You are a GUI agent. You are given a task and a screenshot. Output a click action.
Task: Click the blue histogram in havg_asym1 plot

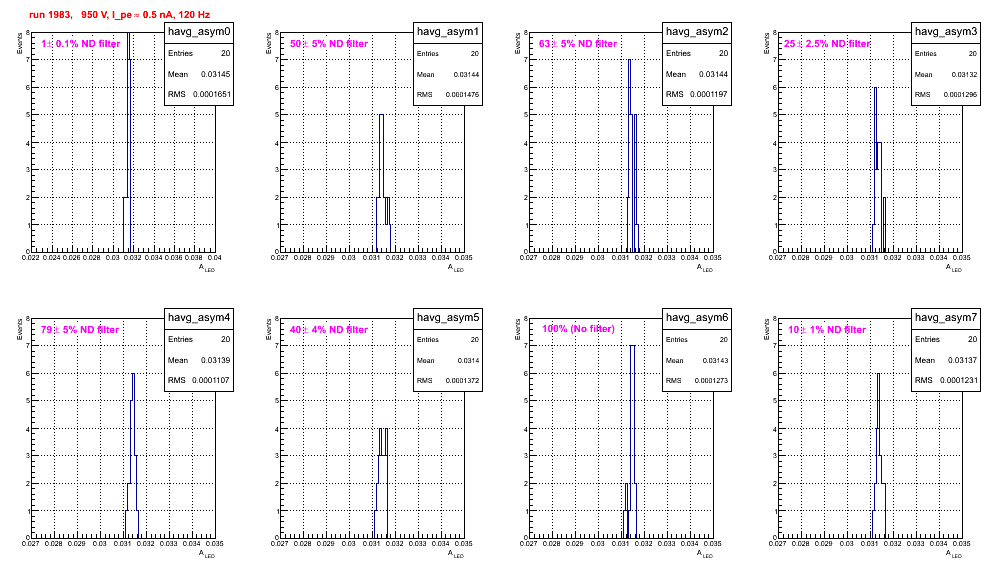pos(382,184)
